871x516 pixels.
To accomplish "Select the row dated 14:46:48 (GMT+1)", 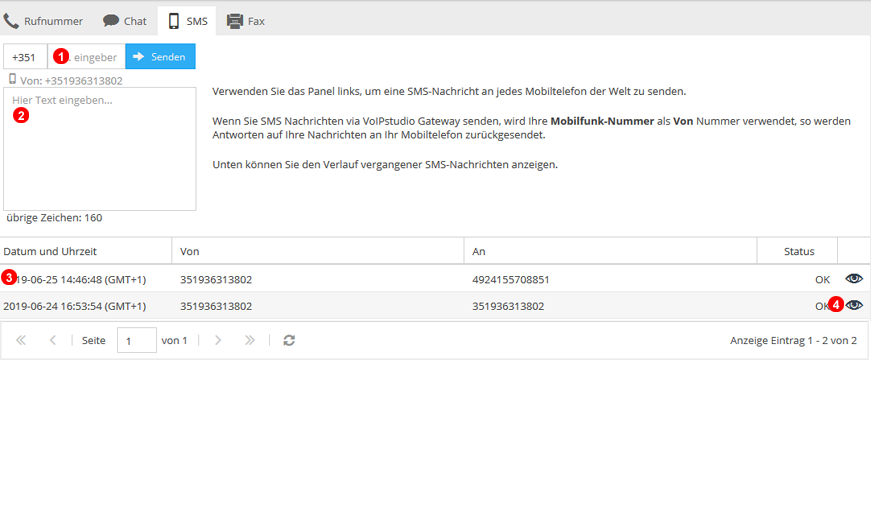I will (435, 279).
